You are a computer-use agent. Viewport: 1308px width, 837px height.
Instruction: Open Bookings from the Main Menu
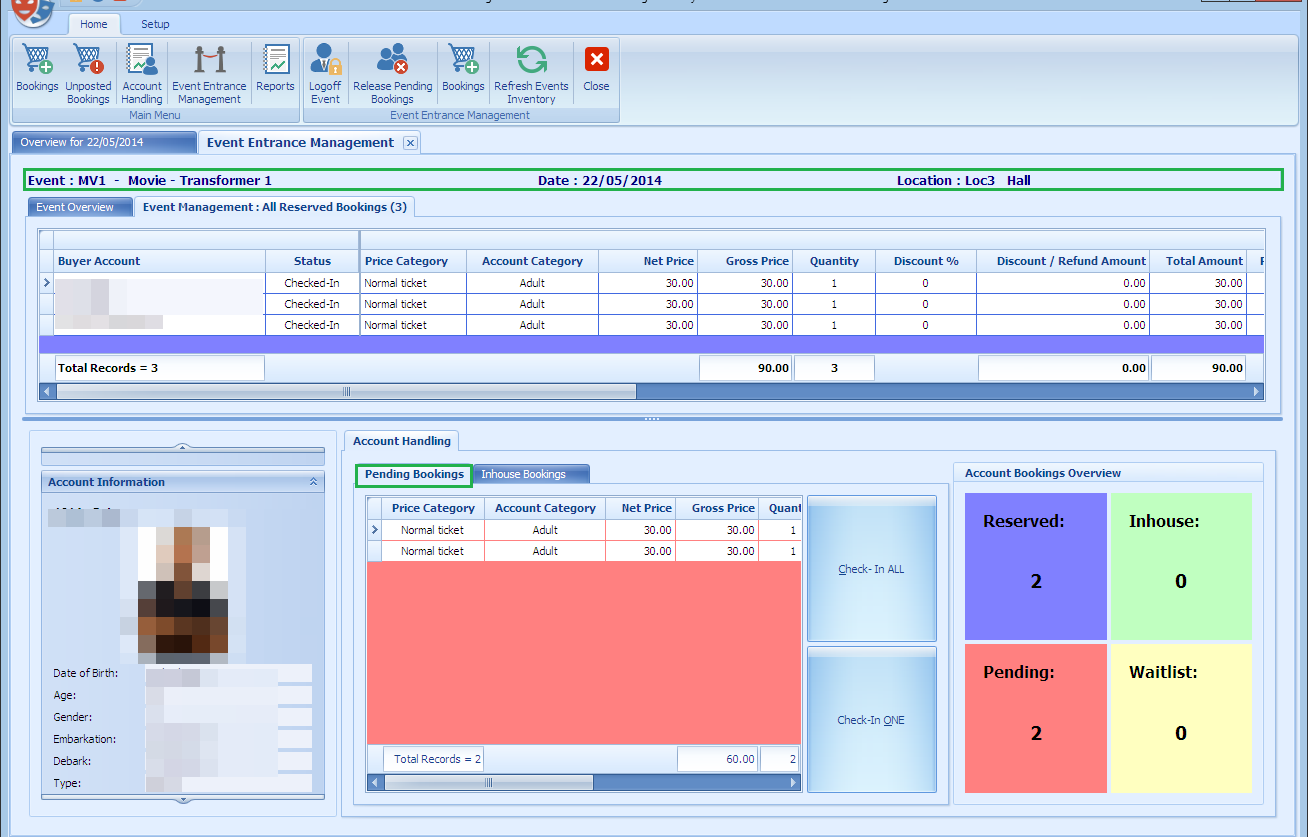36,70
